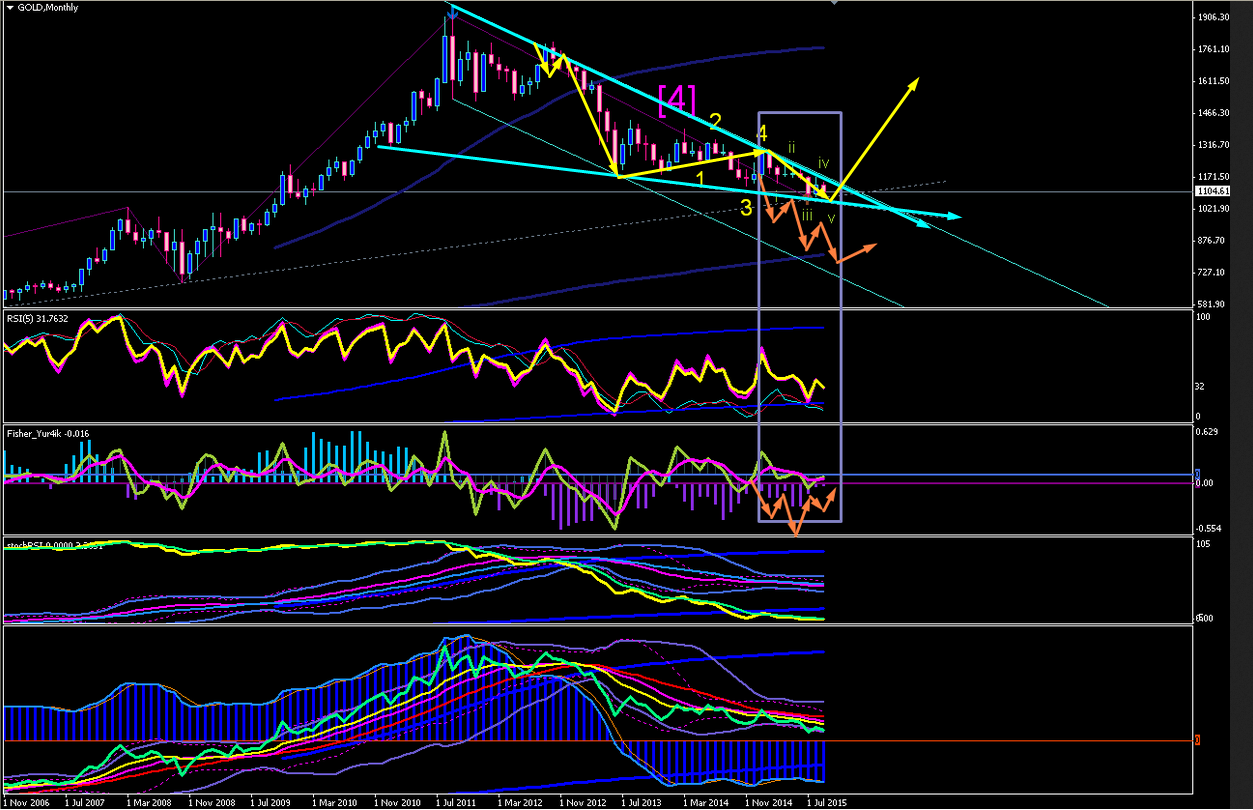This screenshot has width=1253, height=810.
Task: Click the 1171.50 price scale label
Action: pyautogui.click(x=1215, y=176)
